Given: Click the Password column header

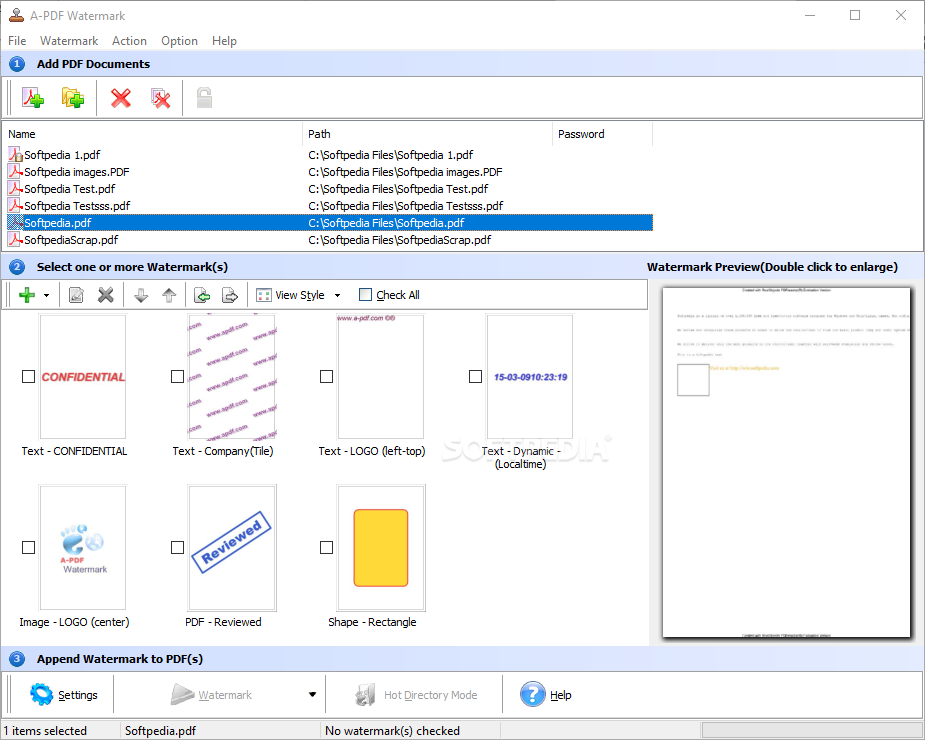Looking at the screenshot, I should pos(602,134).
